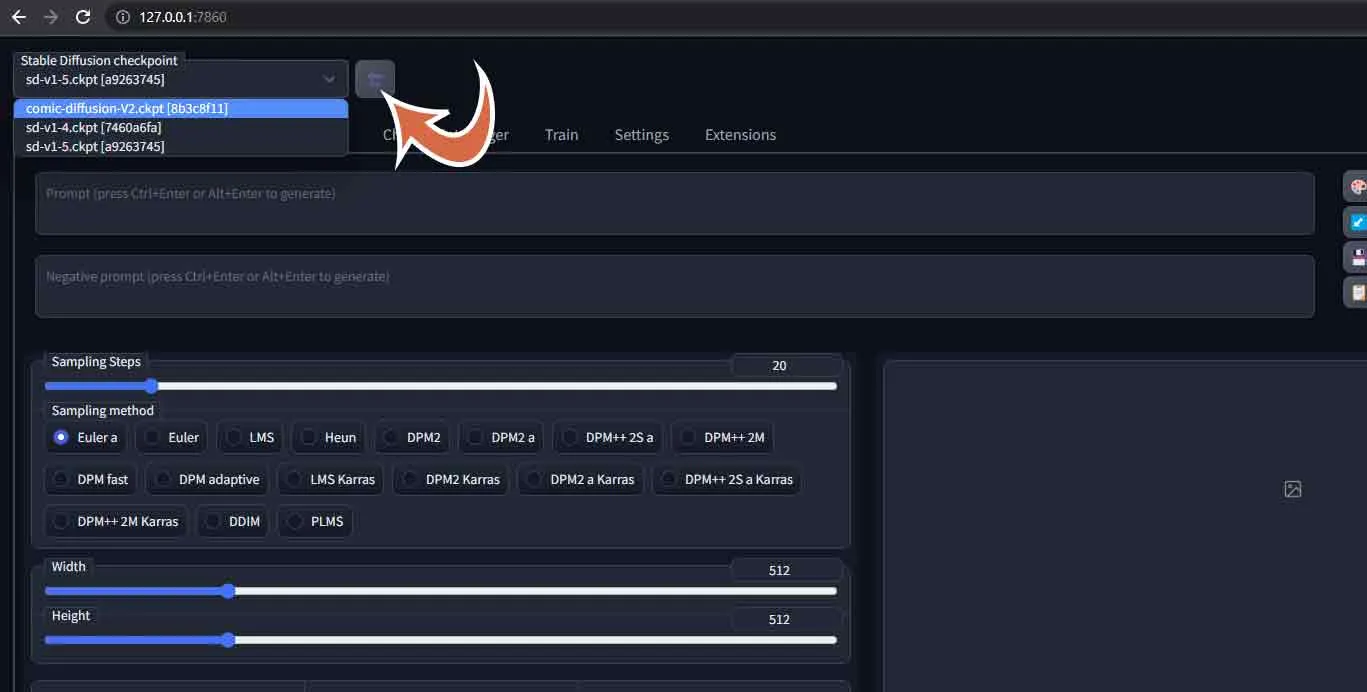Click into the Prompt text box
This screenshot has width=1367, height=692.
tap(675, 203)
